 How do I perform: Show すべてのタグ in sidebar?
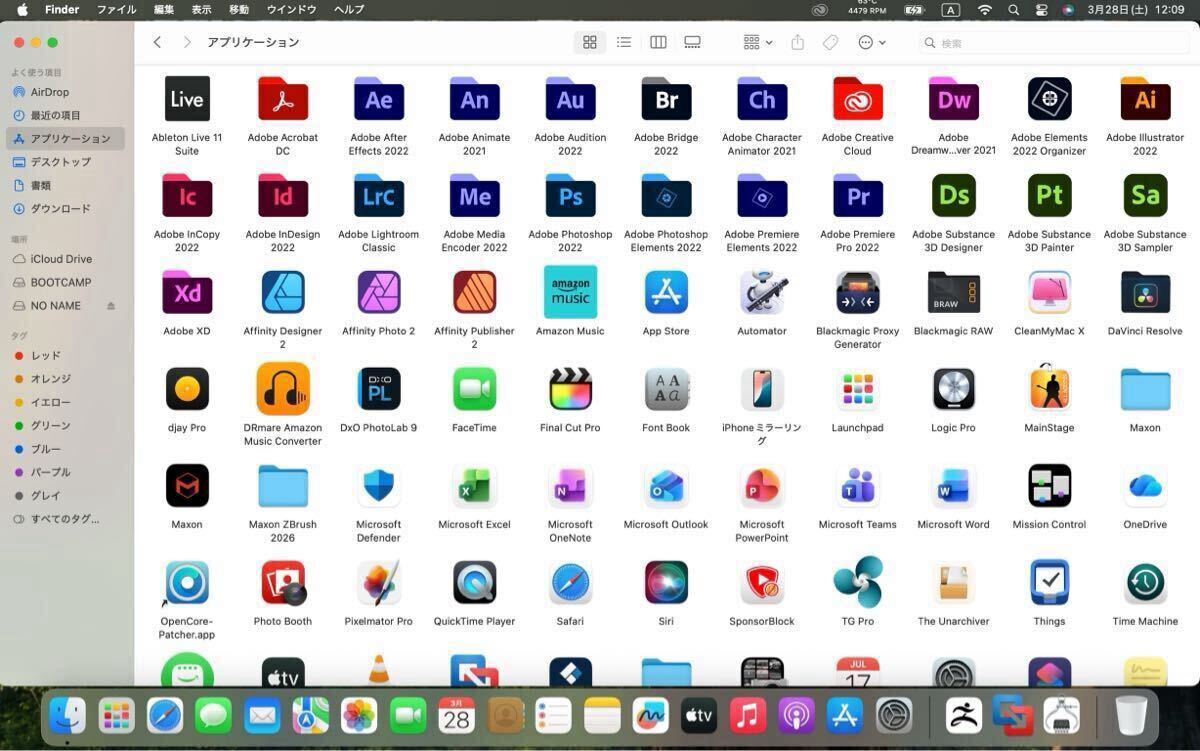66,519
